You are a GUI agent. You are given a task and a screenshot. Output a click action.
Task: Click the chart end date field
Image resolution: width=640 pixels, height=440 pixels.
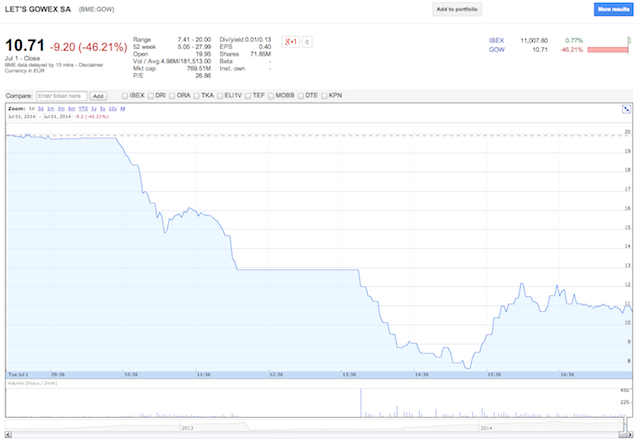tap(57, 116)
